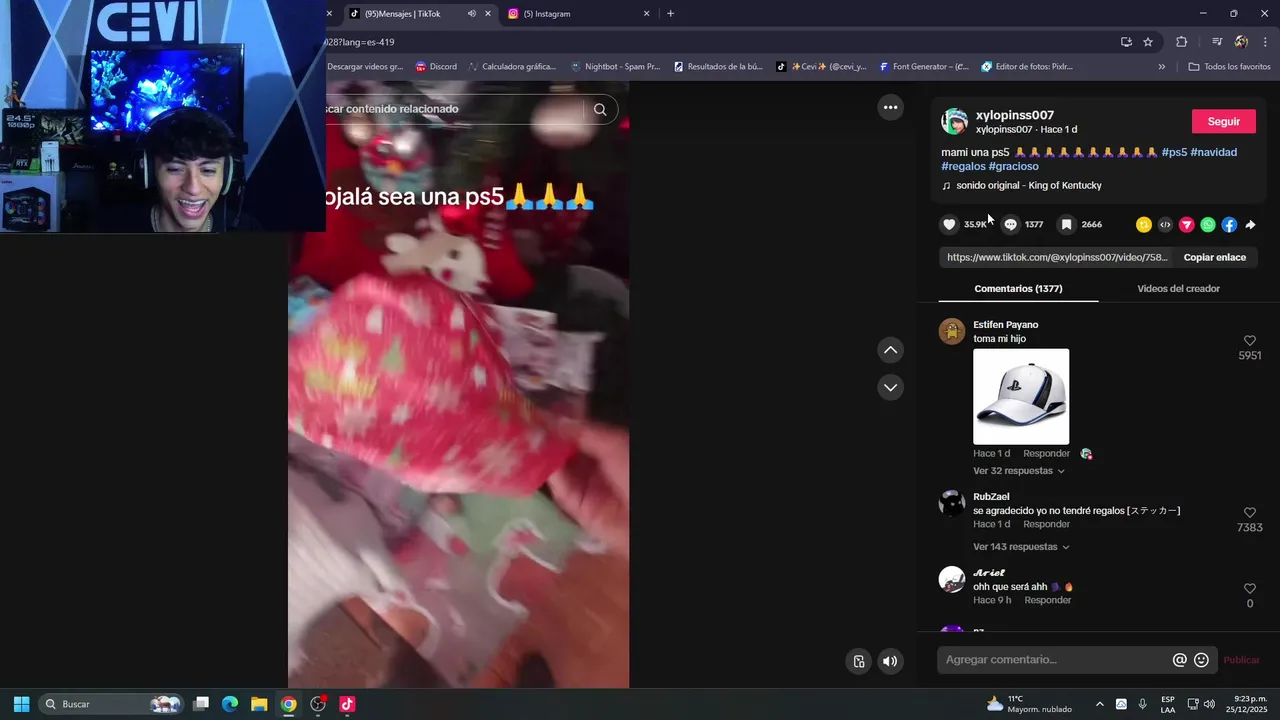Expand Ver 143 respuestas
Image resolution: width=1280 pixels, height=720 pixels.
1021,547
